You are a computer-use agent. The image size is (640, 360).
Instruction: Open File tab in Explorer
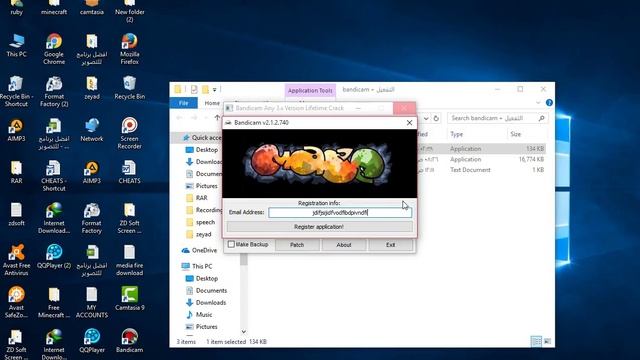(x=184, y=103)
